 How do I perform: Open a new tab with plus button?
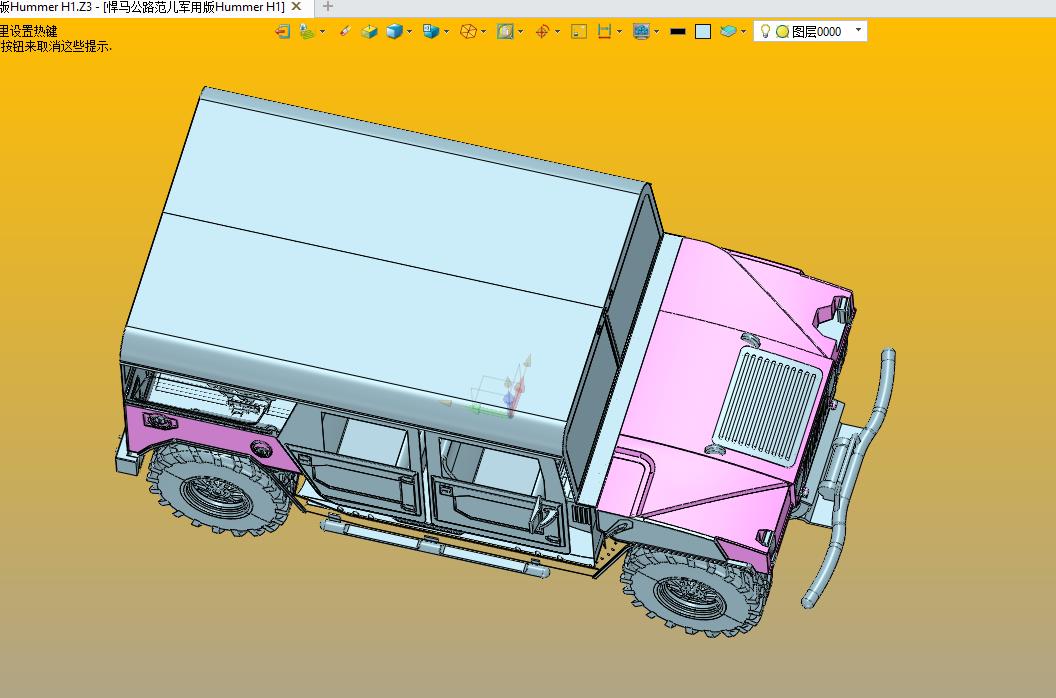coord(327,7)
